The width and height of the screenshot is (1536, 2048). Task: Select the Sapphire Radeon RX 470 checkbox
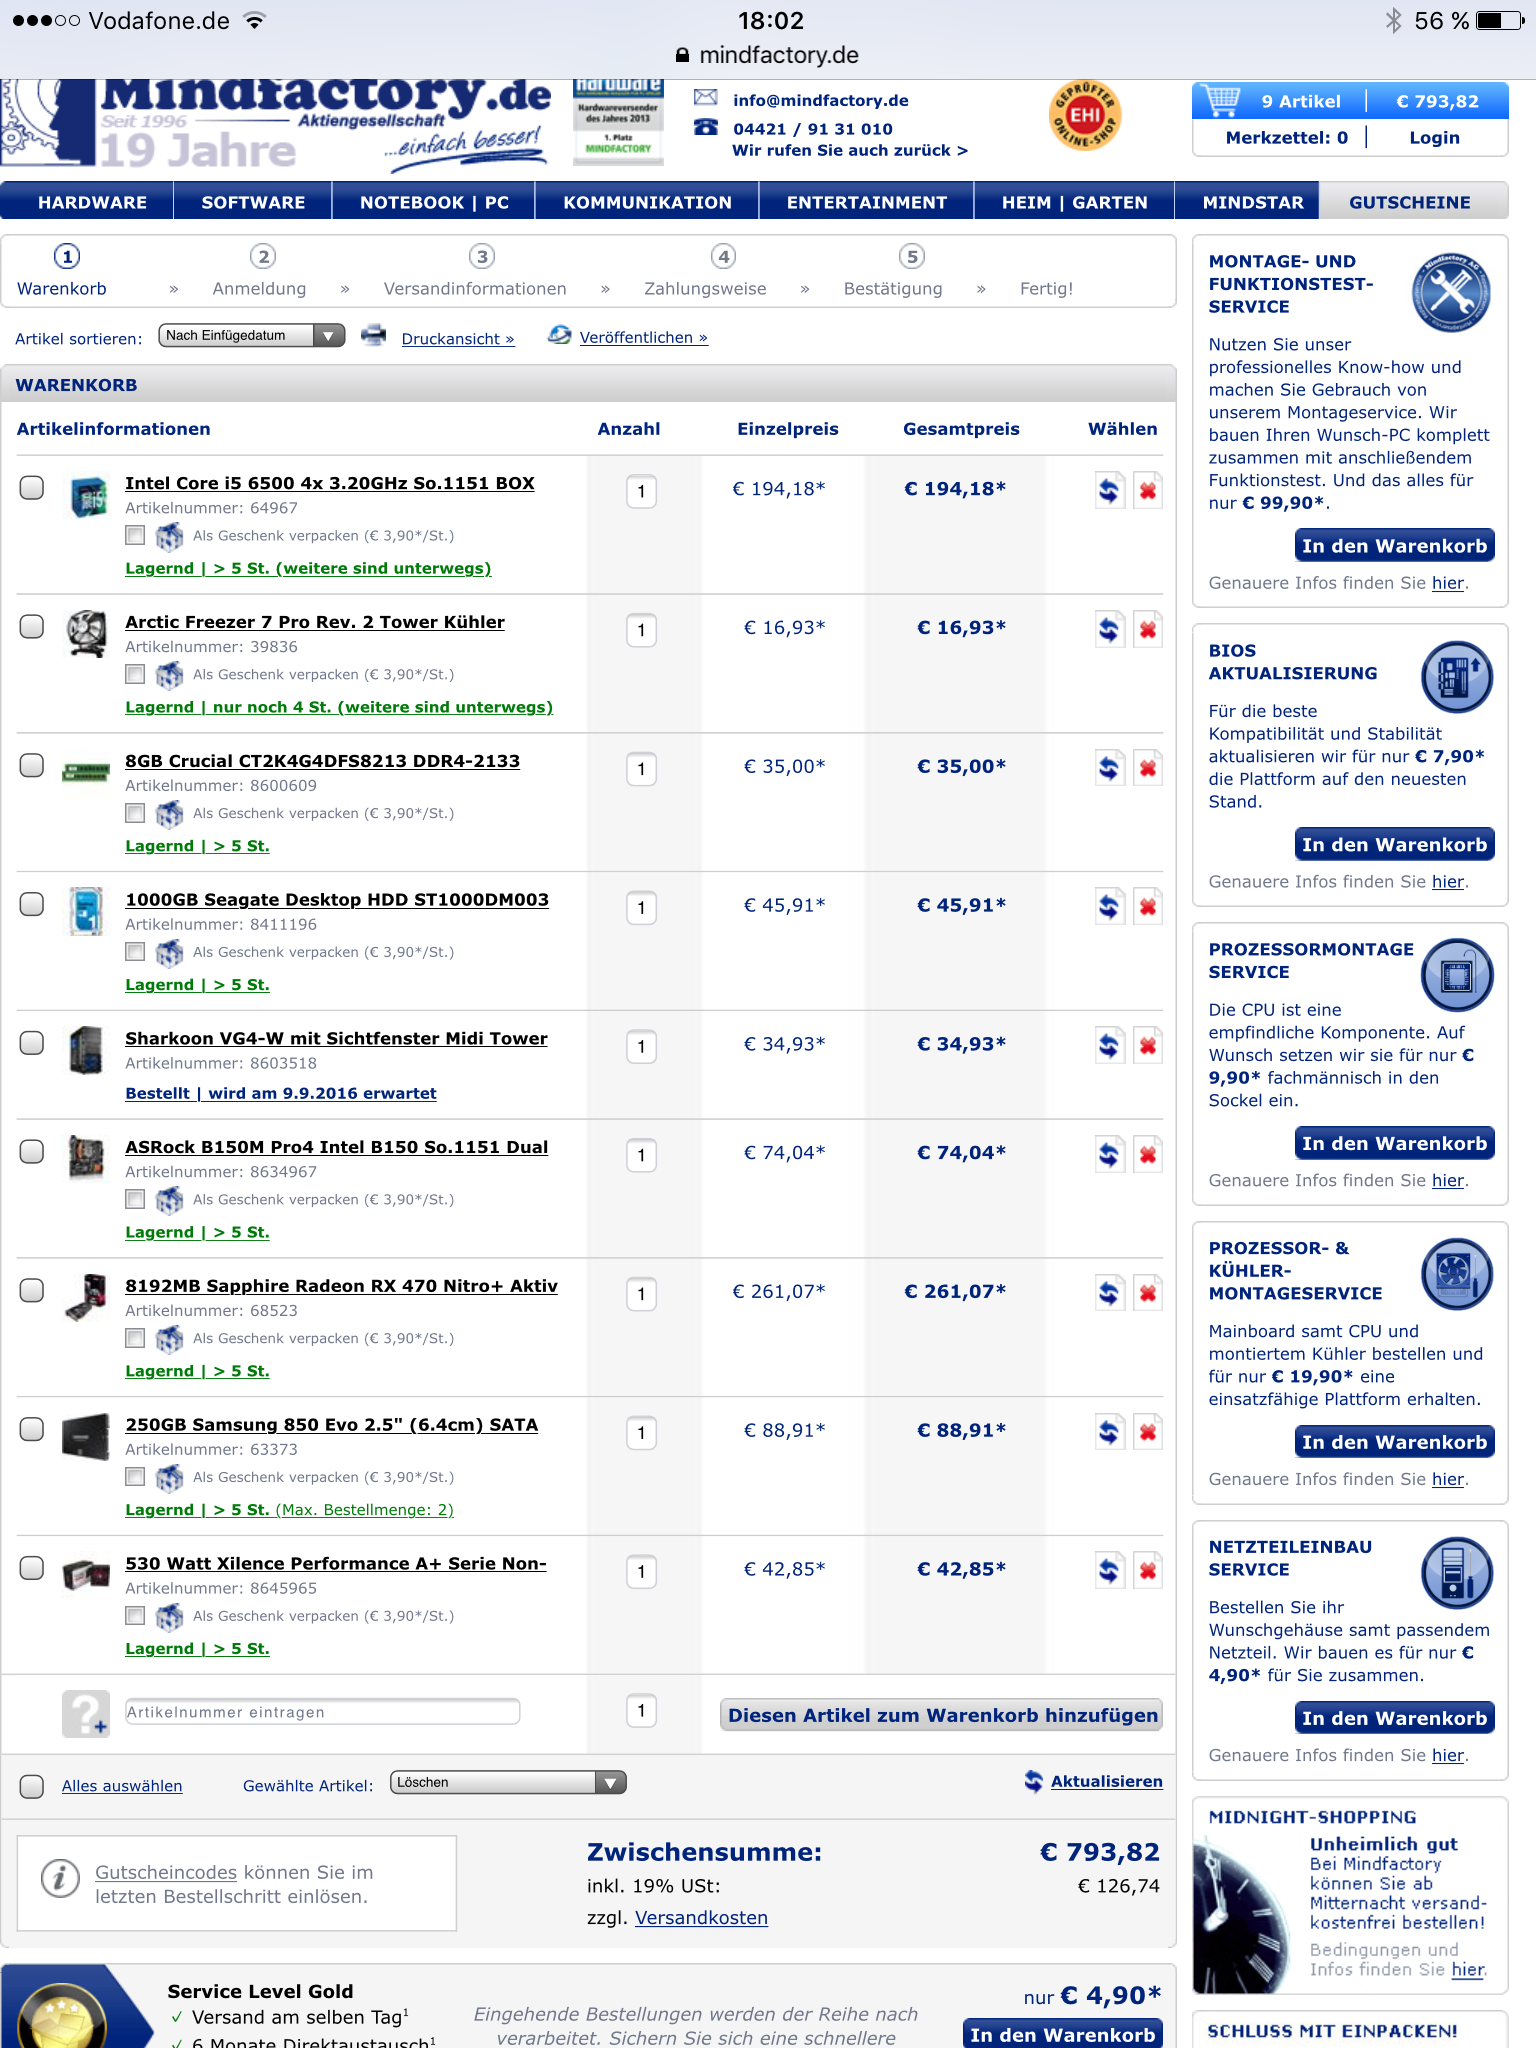pos(32,1290)
